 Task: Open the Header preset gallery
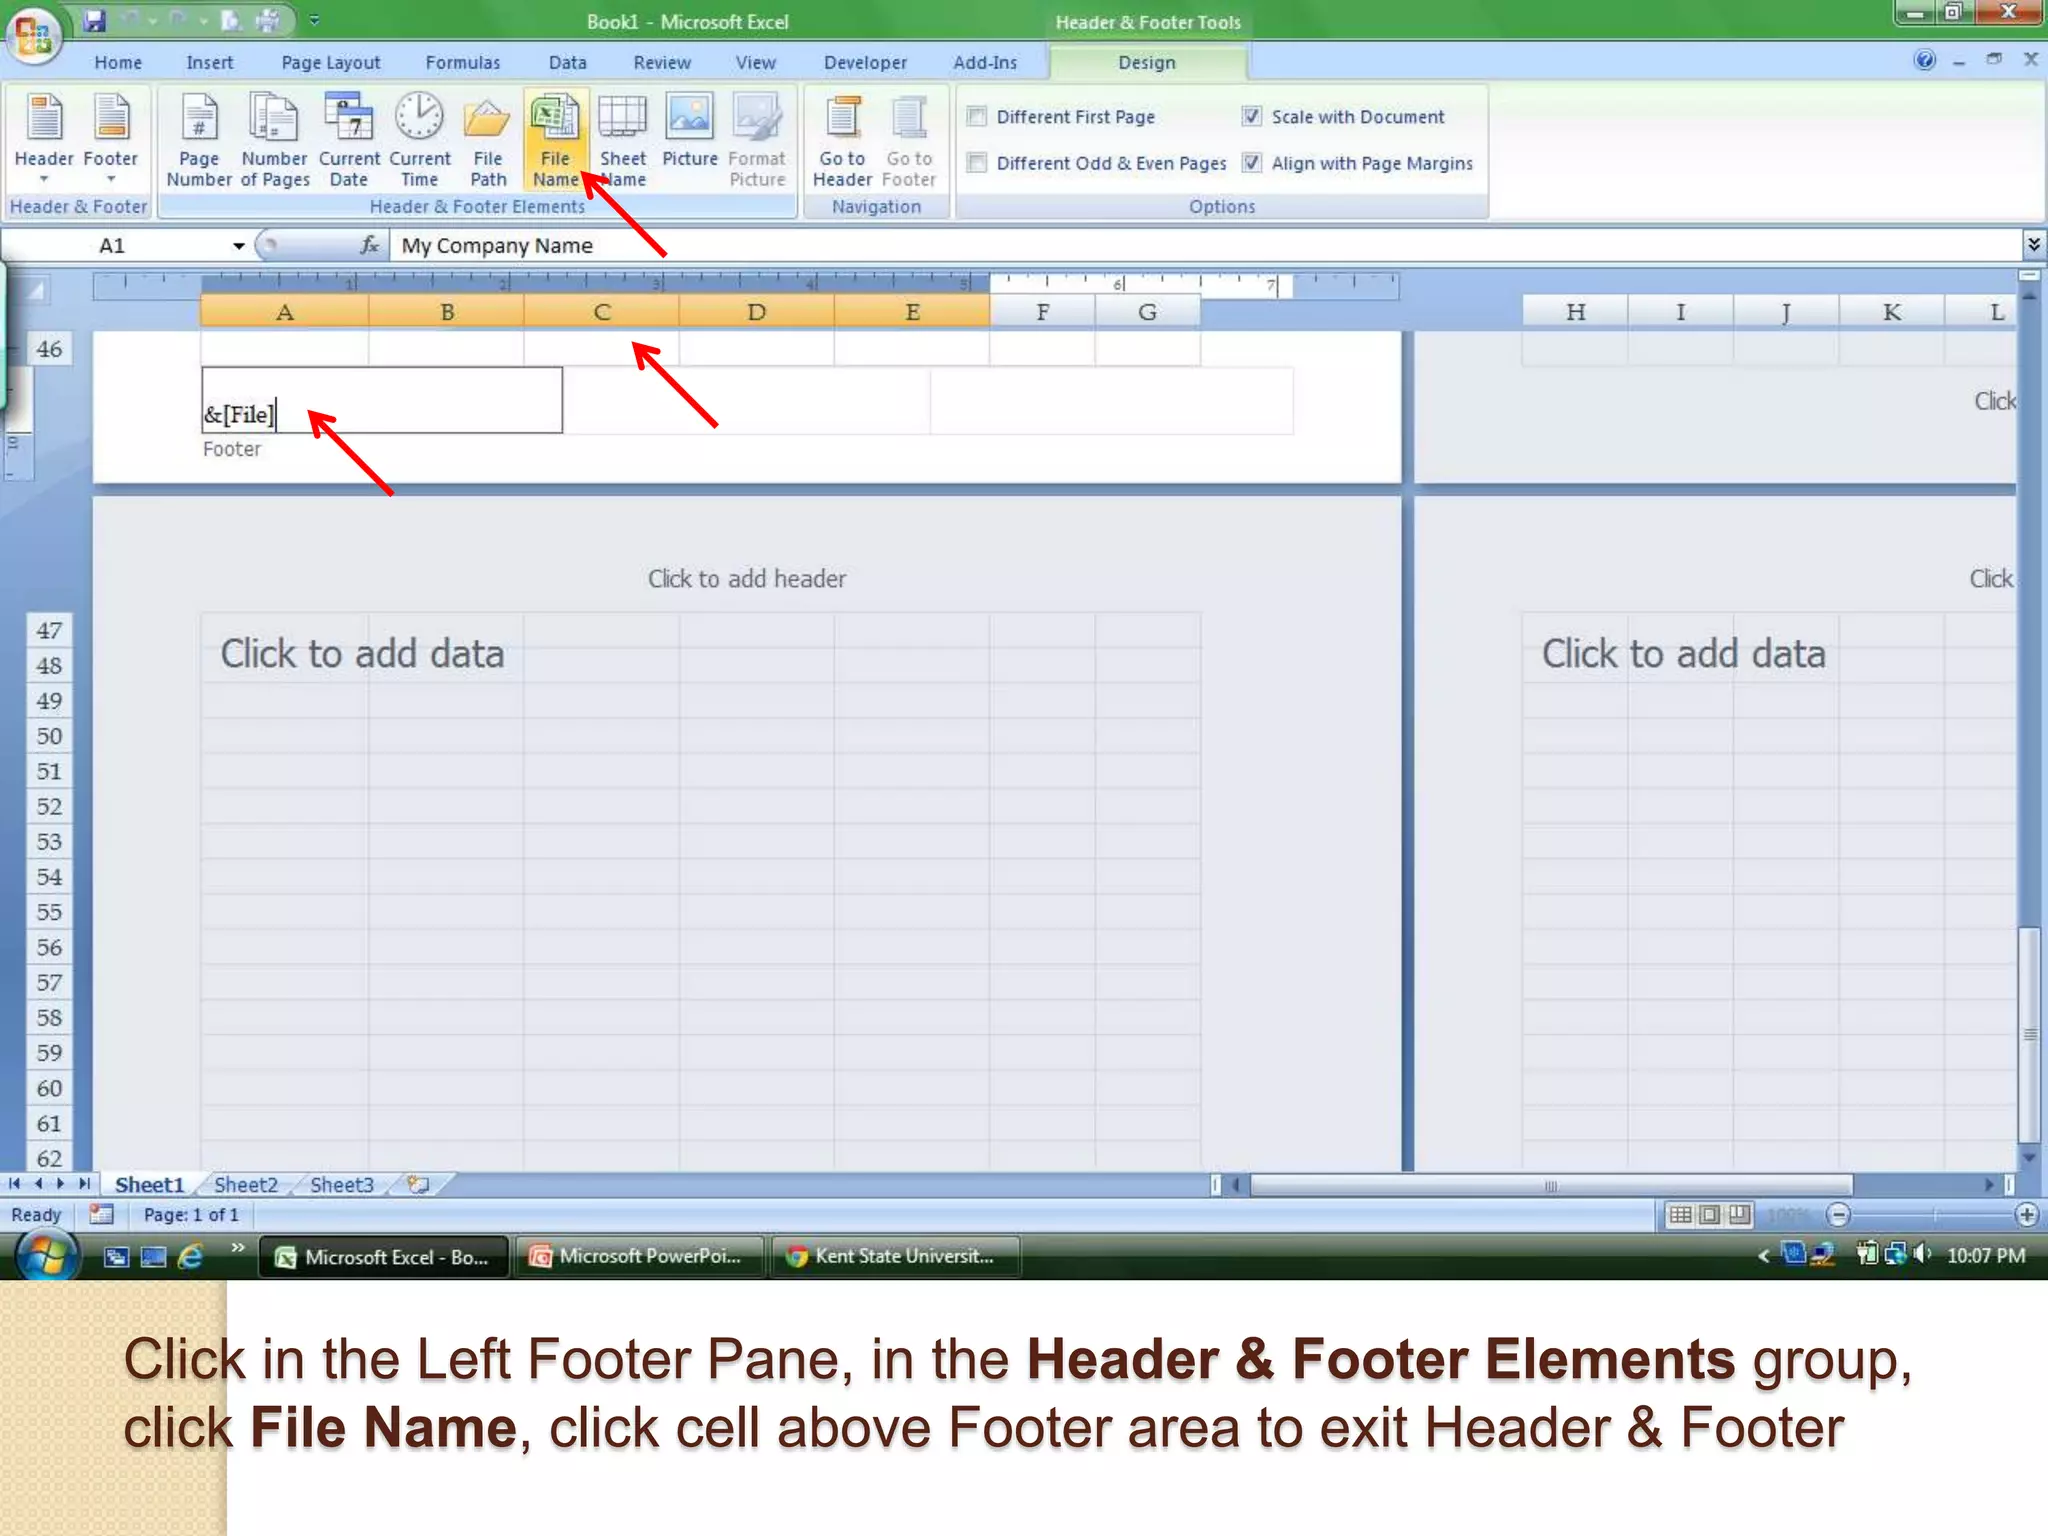coord(44,140)
